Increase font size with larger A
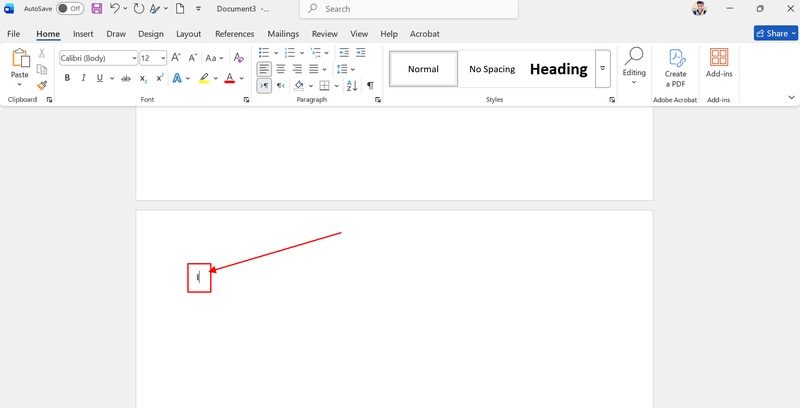Viewport: 800px width, 408px height. (176, 58)
